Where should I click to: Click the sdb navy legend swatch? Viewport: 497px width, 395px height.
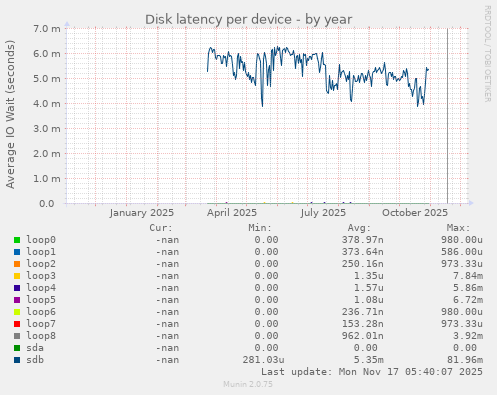click(x=17, y=360)
